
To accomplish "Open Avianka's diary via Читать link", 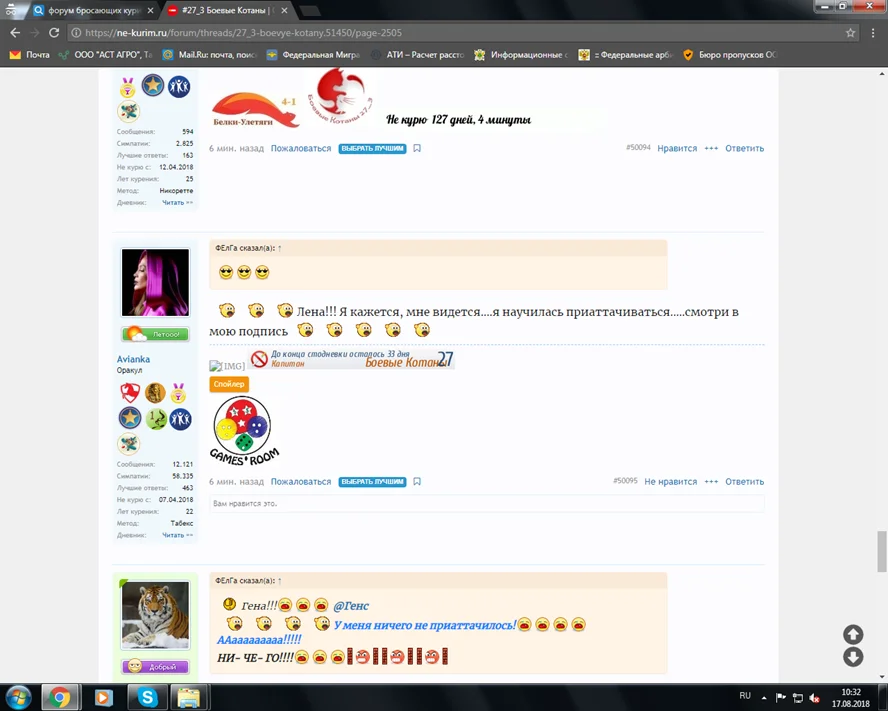I will point(177,535).
